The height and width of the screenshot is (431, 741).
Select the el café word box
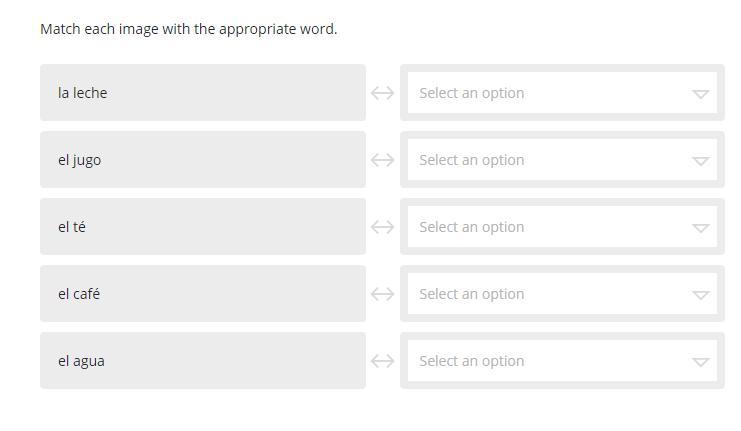coord(202,294)
